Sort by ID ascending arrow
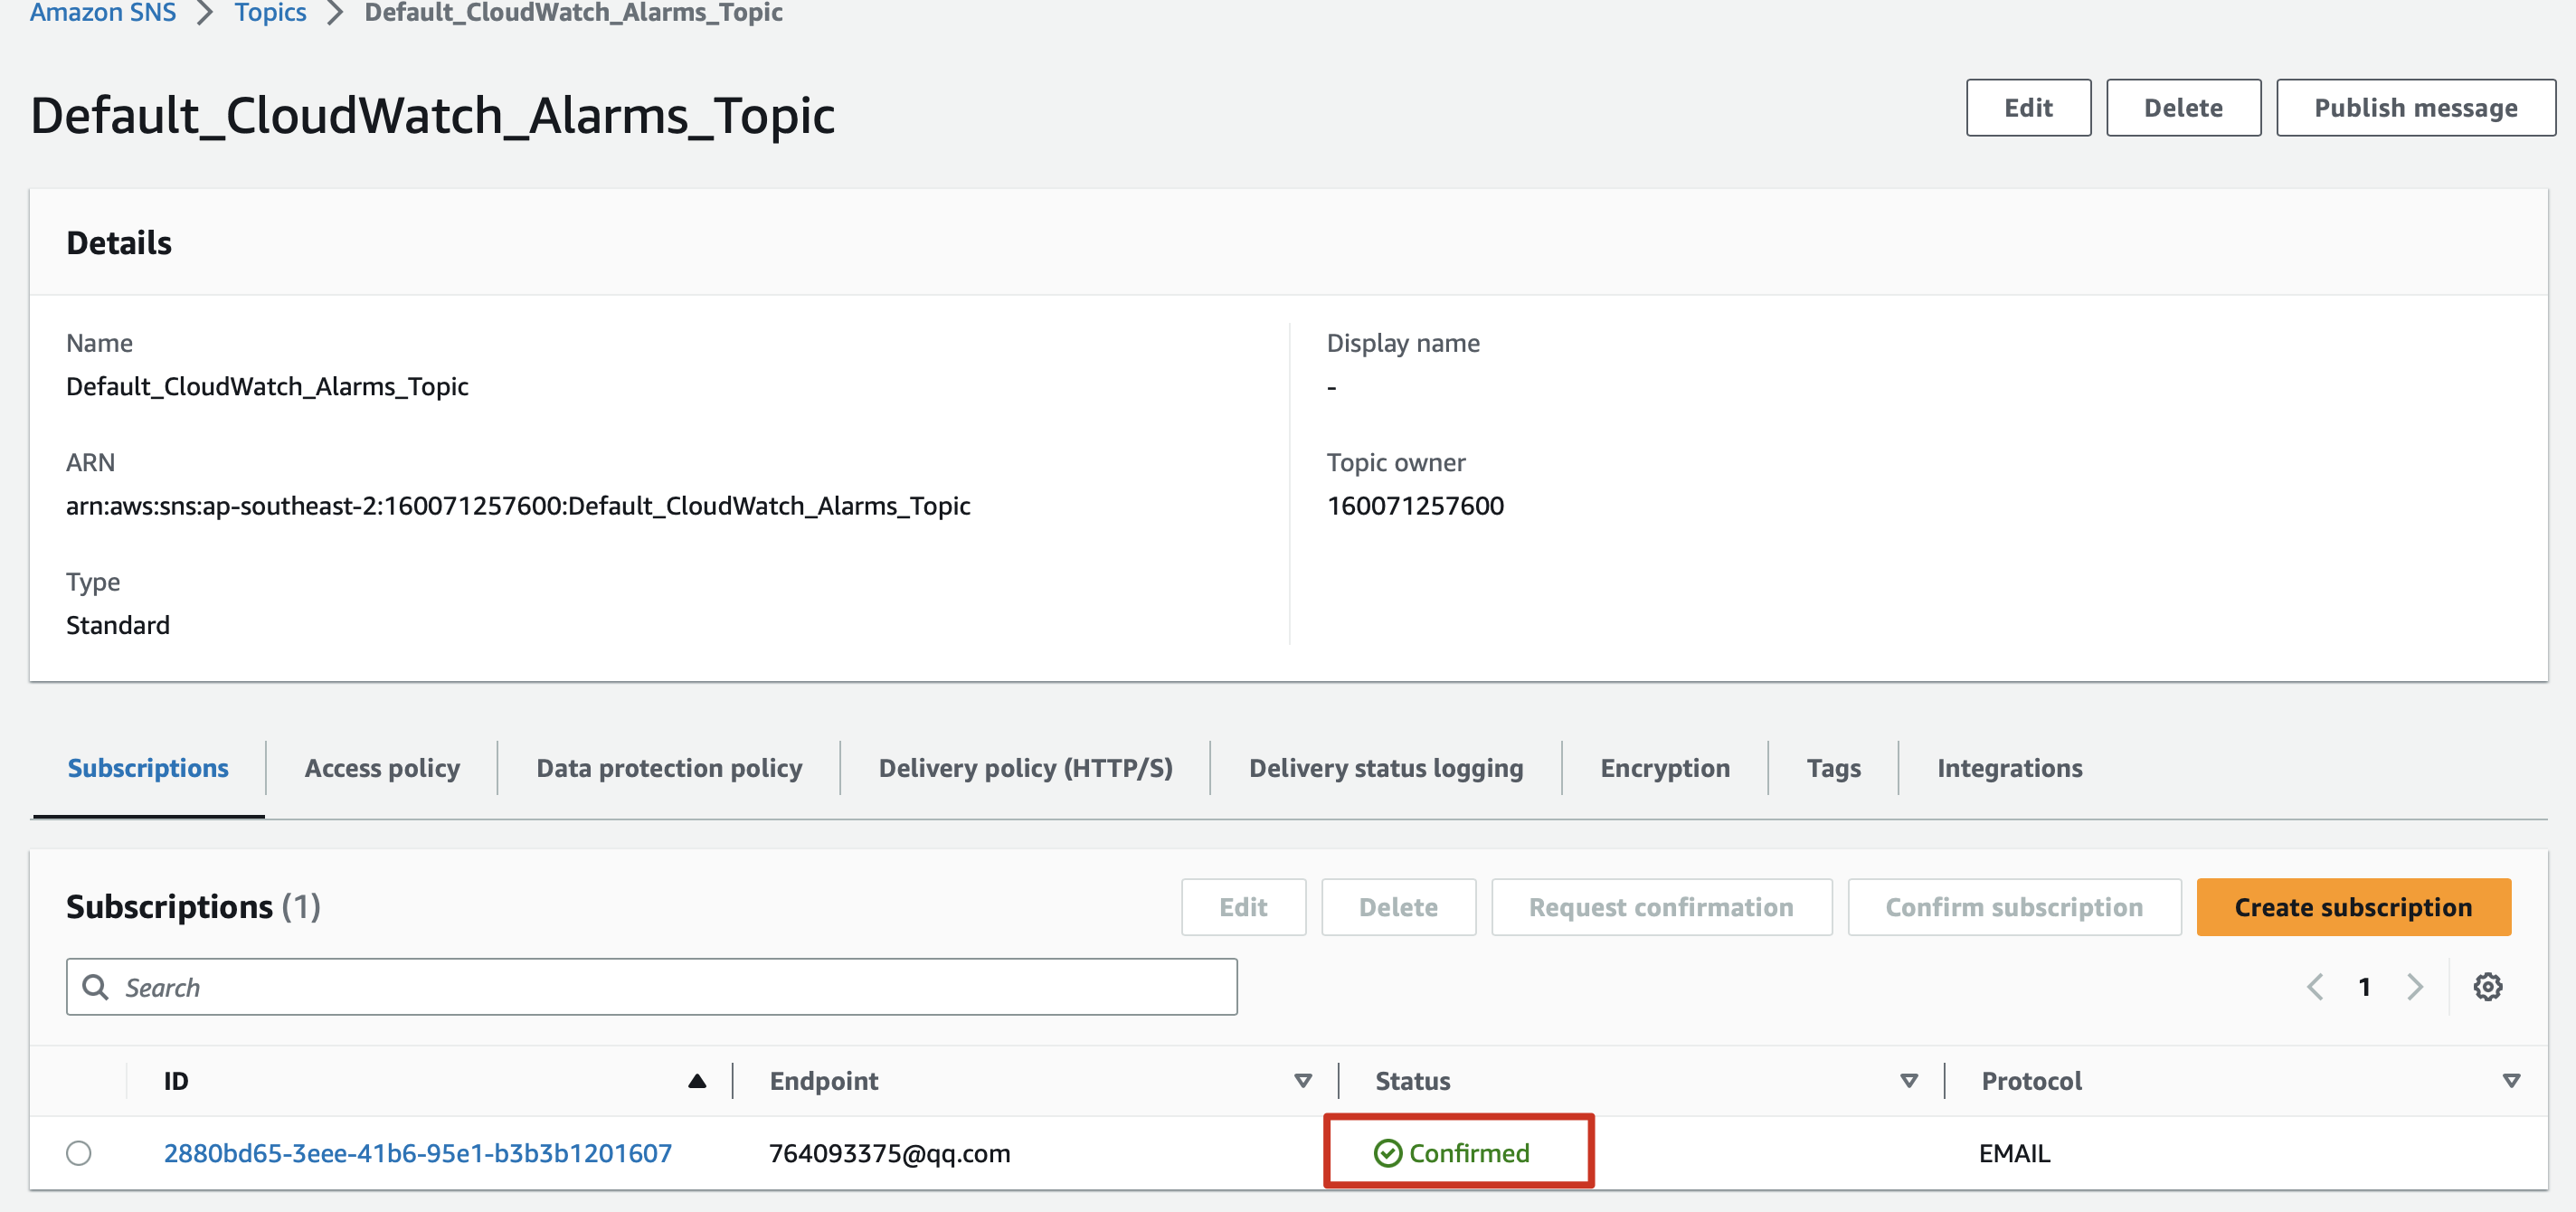 [697, 1081]
